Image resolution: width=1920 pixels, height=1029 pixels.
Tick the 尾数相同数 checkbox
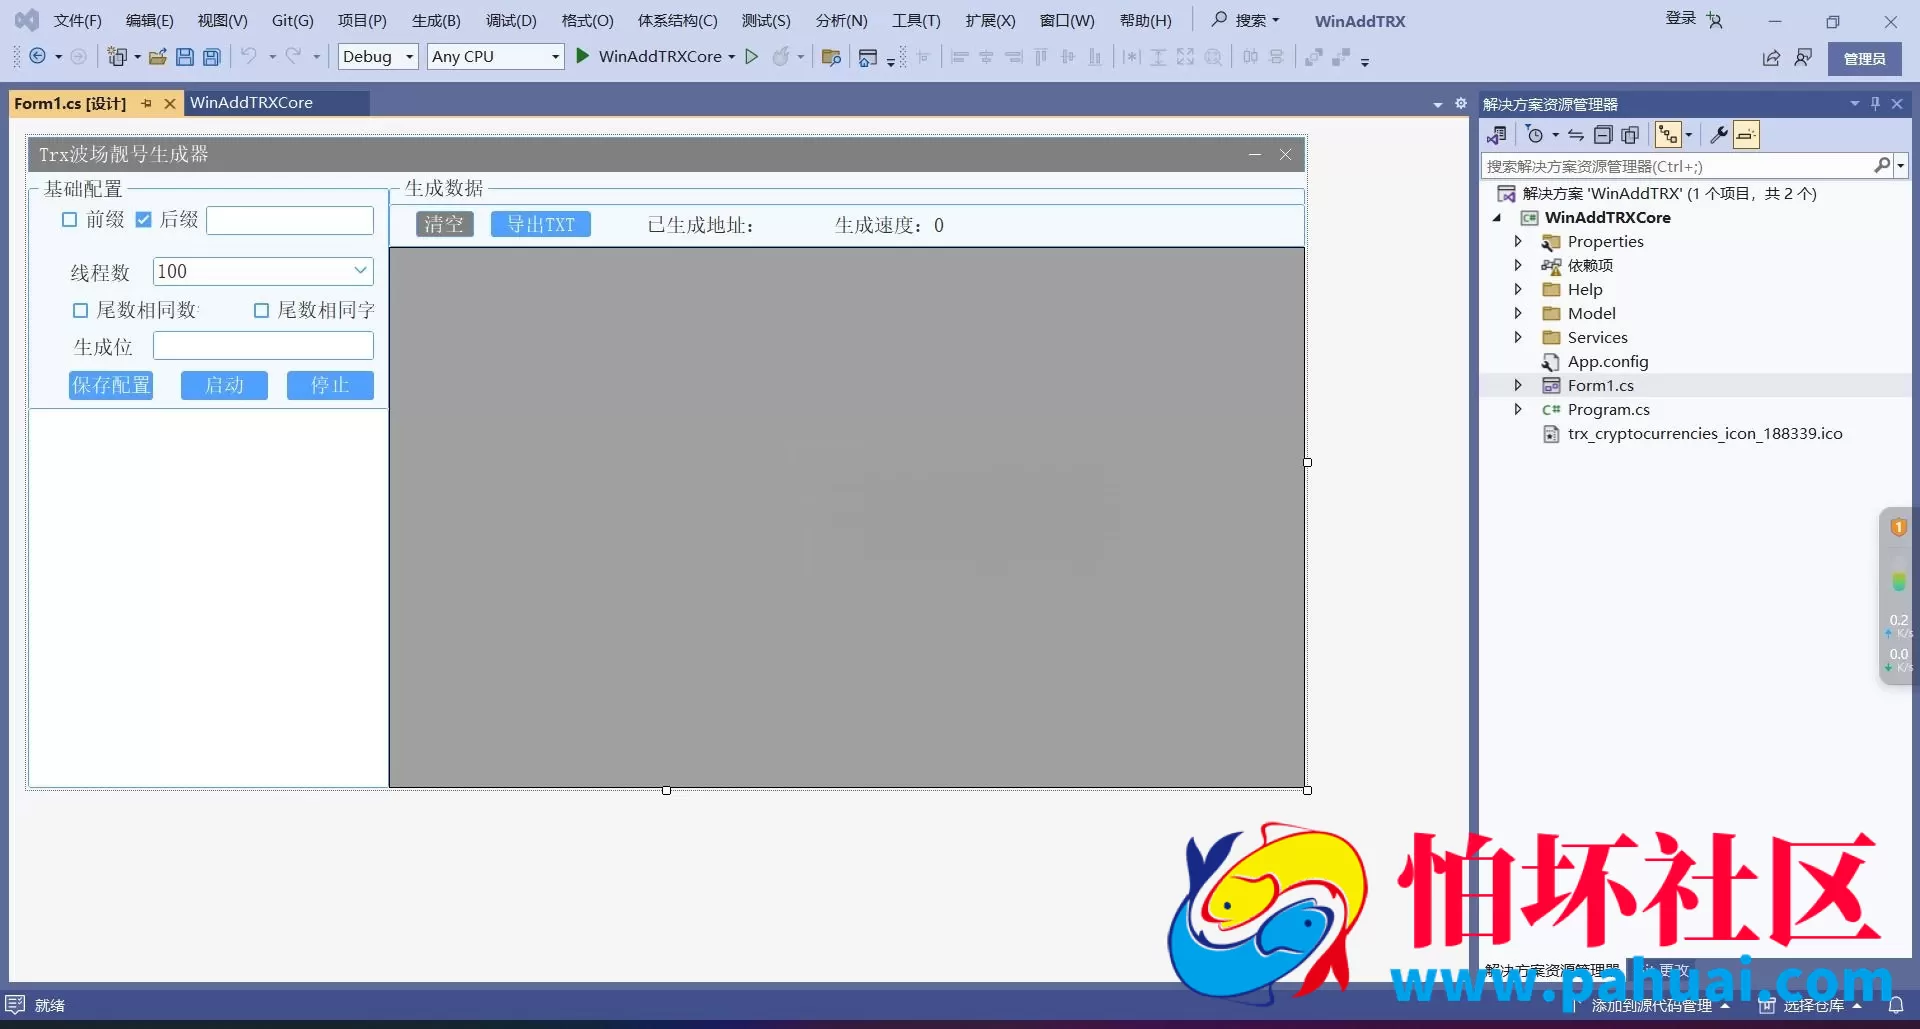(x=81, y=311)
